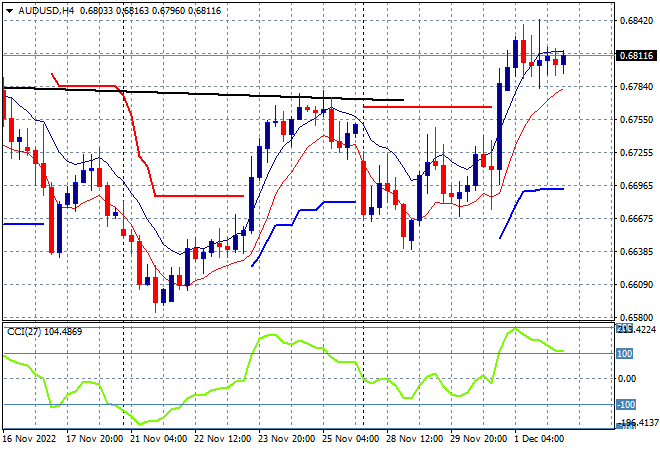
Task: Click the 0.68420 price scale label
Action: pyautogui.click(x=636, y=21)
